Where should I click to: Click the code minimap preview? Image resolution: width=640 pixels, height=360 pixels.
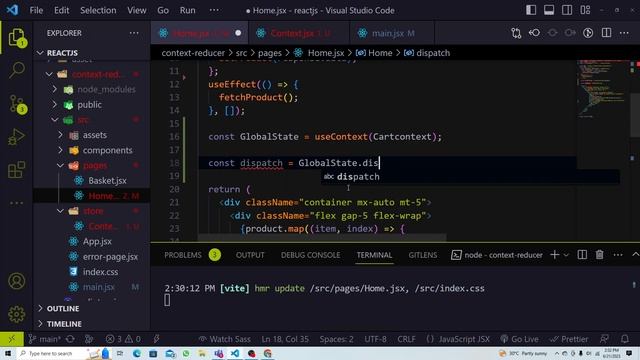(603, 90)
